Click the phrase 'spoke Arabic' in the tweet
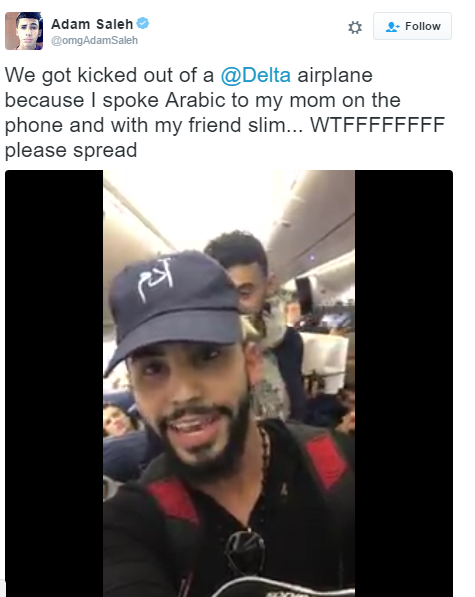475x597 pixels. click(164, 100)
